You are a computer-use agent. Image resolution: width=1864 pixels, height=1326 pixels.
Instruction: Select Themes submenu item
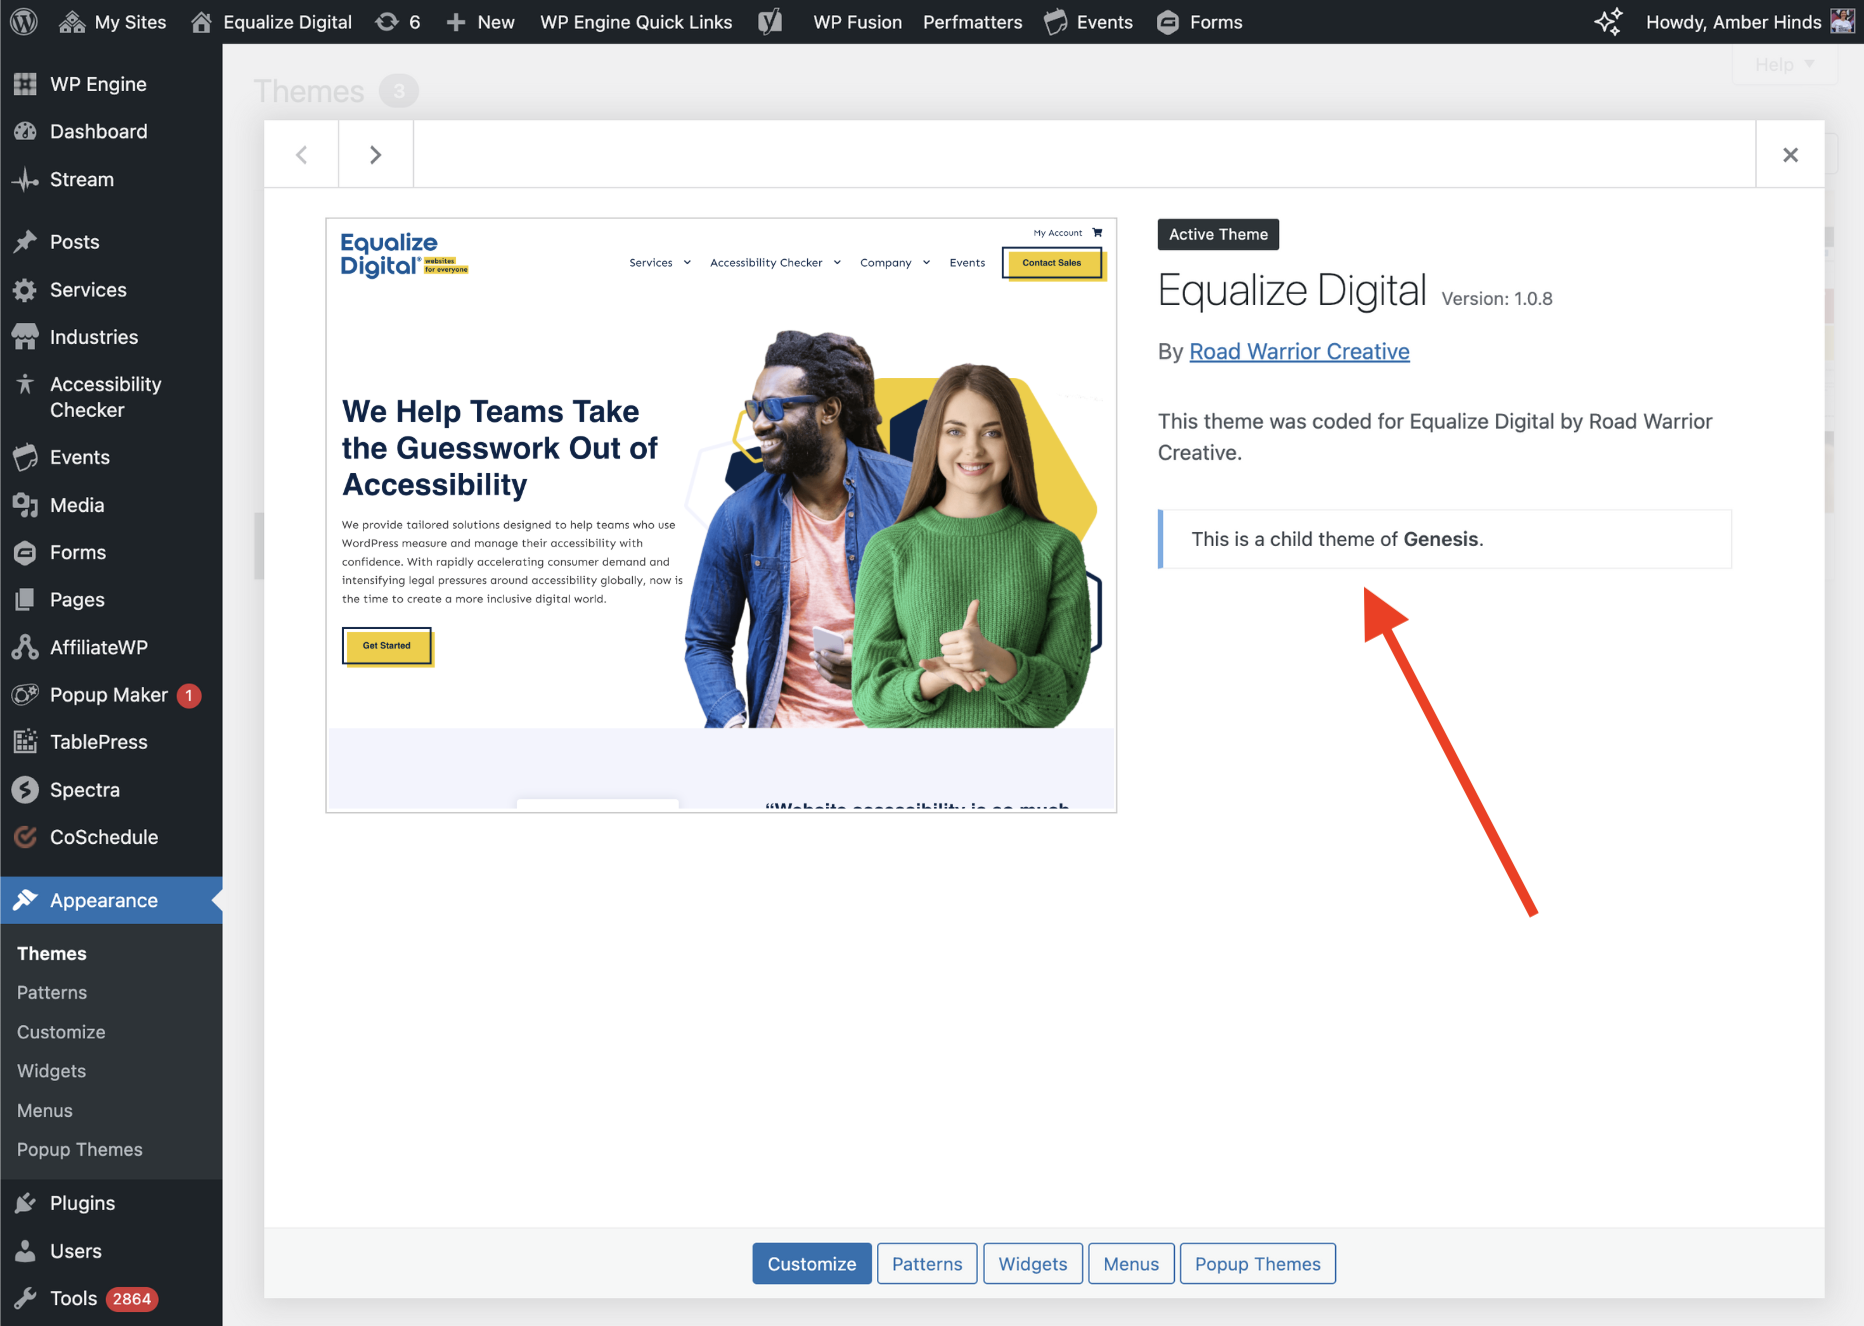pyautogui.click(x=52, y=953)
